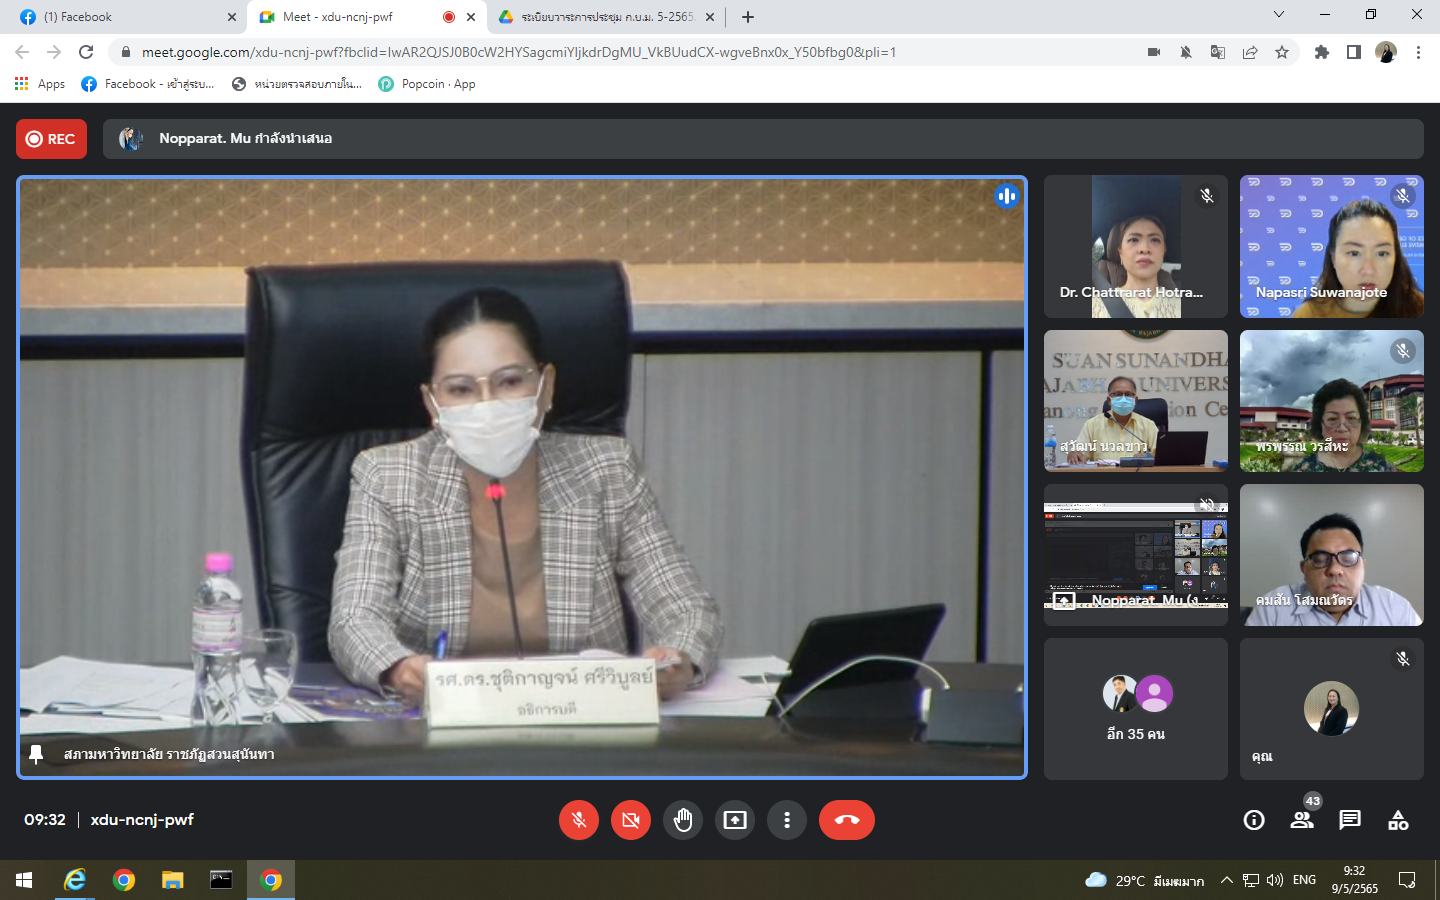The height and width of the screenshot is (900, 1440).
Task: Unpin the main video using the pin icon
Action: point(36,754)
